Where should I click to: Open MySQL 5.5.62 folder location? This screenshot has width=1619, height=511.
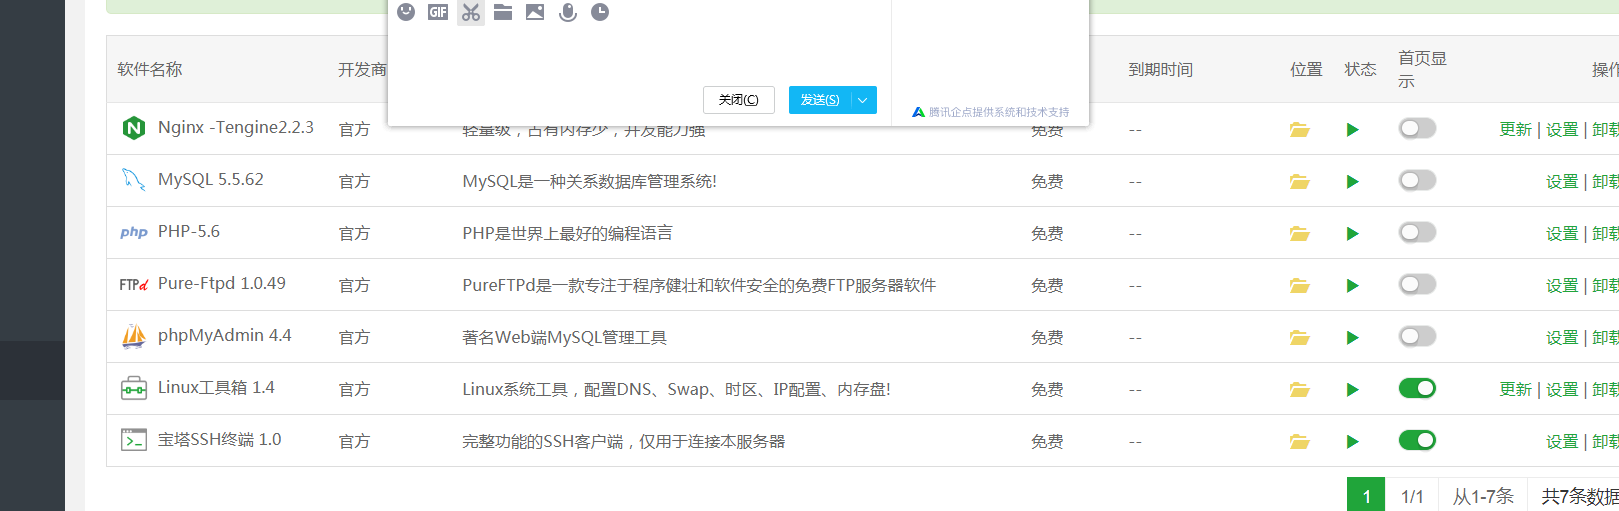click(x=1300, y=181)
